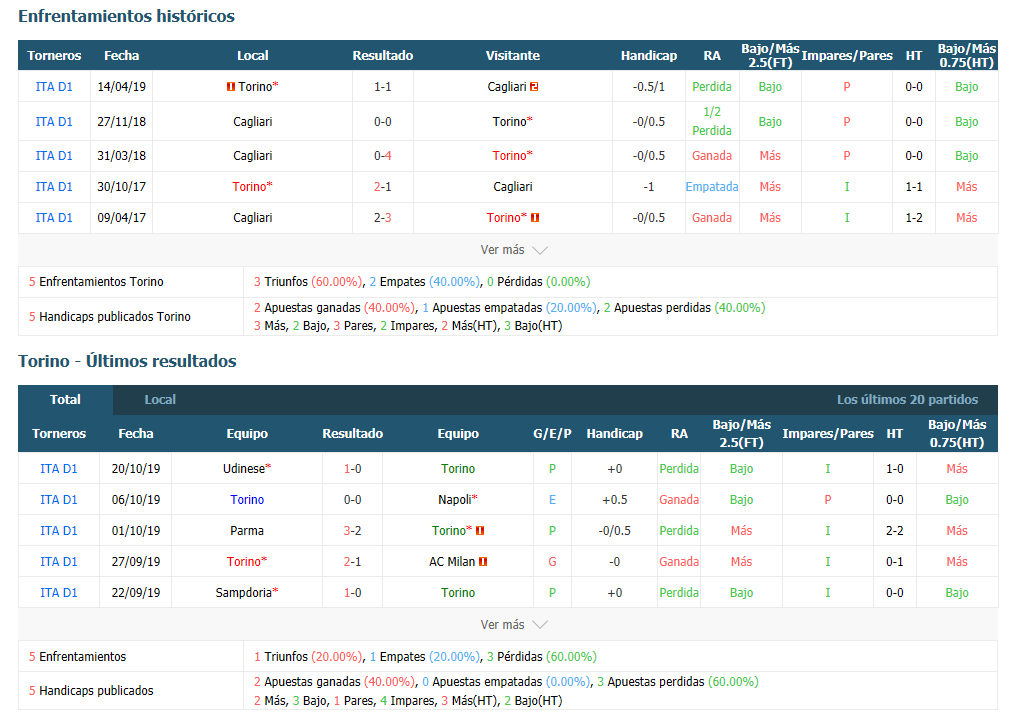Open ITA D1 link for 14/04/19 match
Image resolution: width=1020 pixels, height=719 pixels.
click(x=54, y=87)
